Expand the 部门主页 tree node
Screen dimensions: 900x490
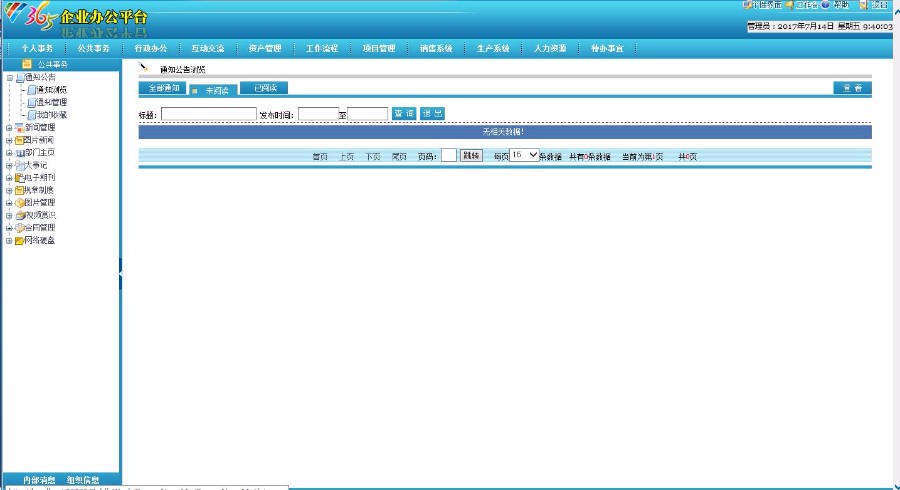[9, 153]
